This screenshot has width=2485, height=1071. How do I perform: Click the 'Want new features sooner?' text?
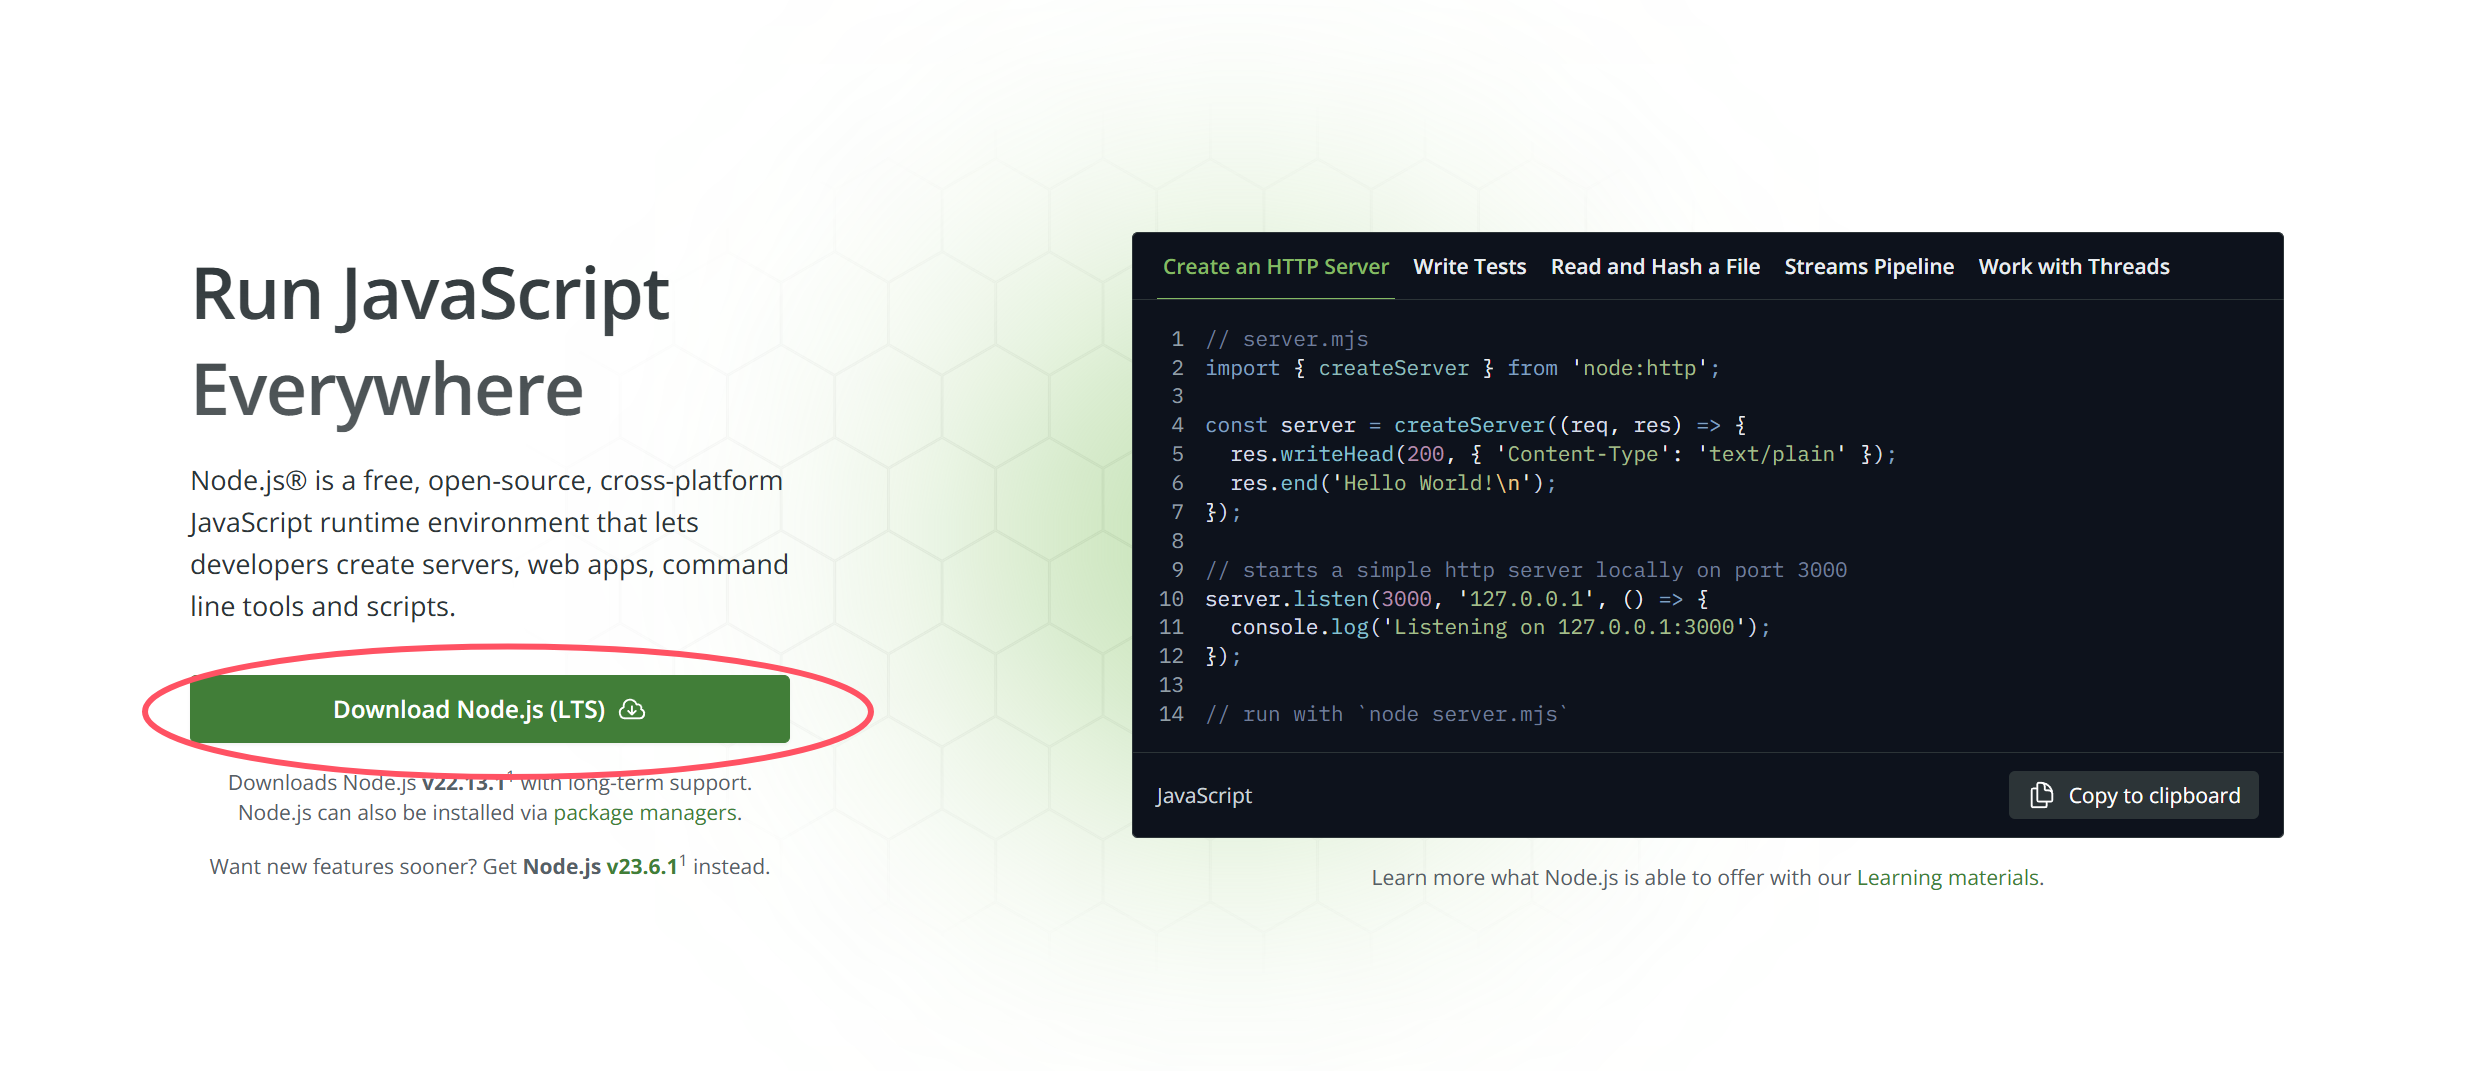click(x=344, y=866)
